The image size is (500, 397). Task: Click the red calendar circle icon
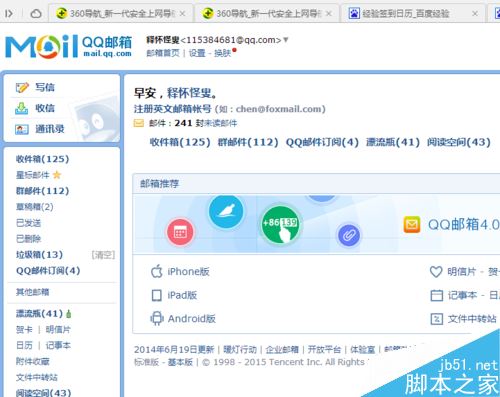pos(180,232)
